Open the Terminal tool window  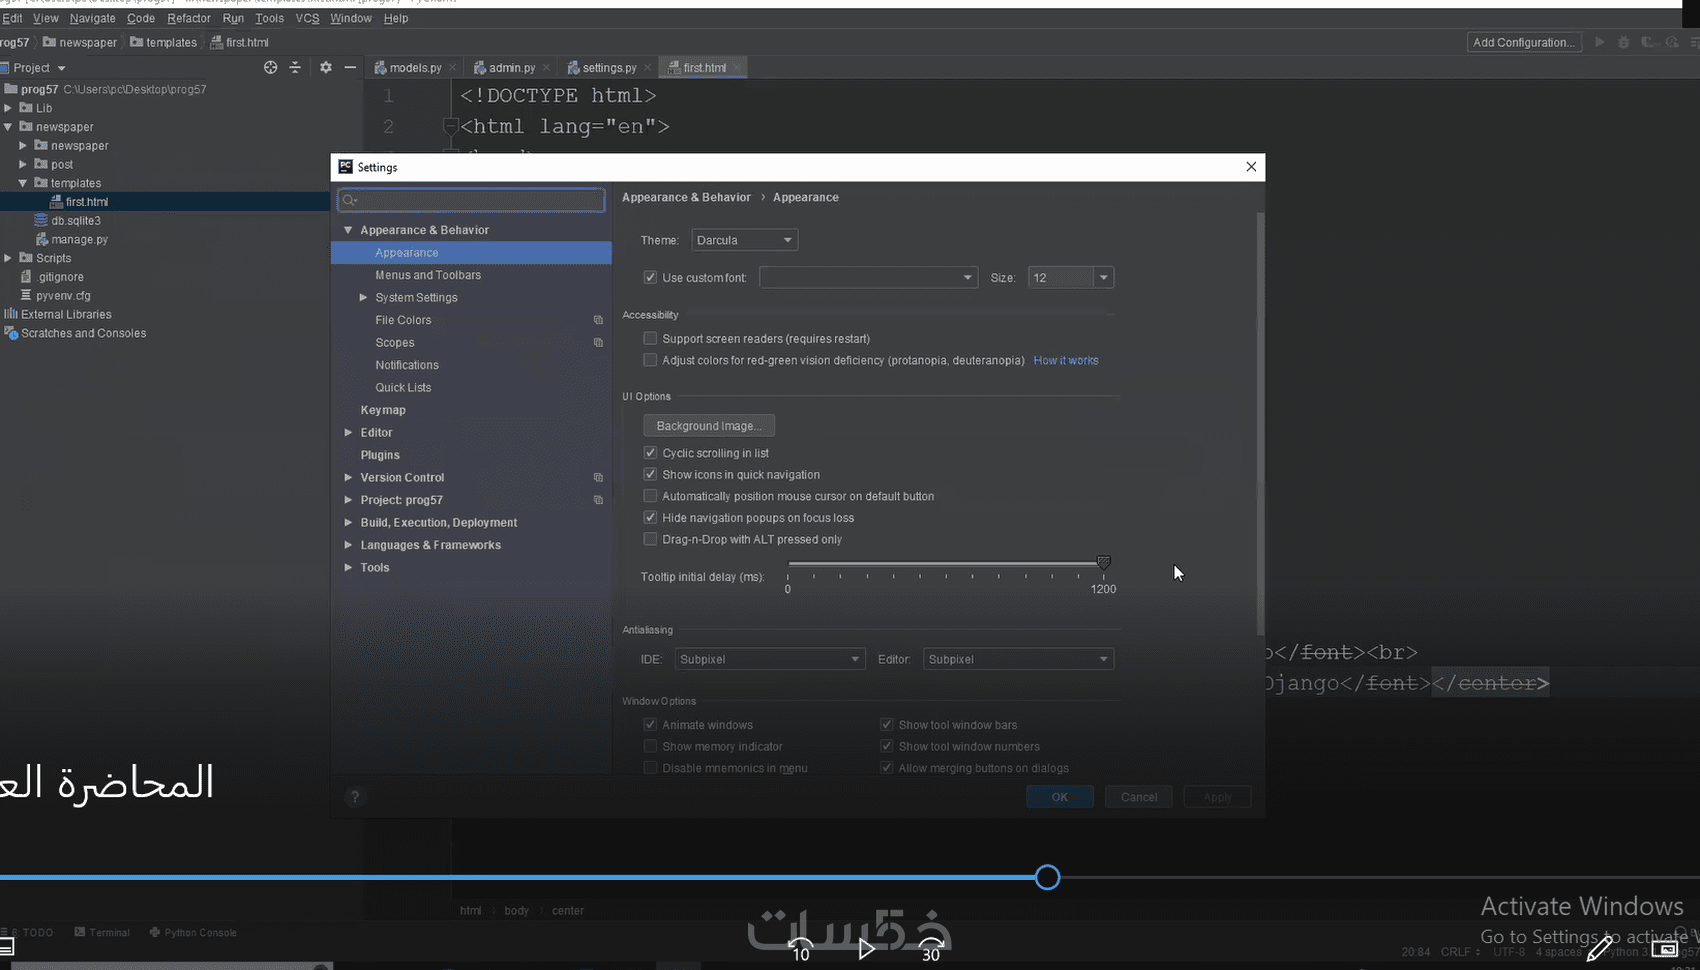pyautogui.click(x=102, y=932)
